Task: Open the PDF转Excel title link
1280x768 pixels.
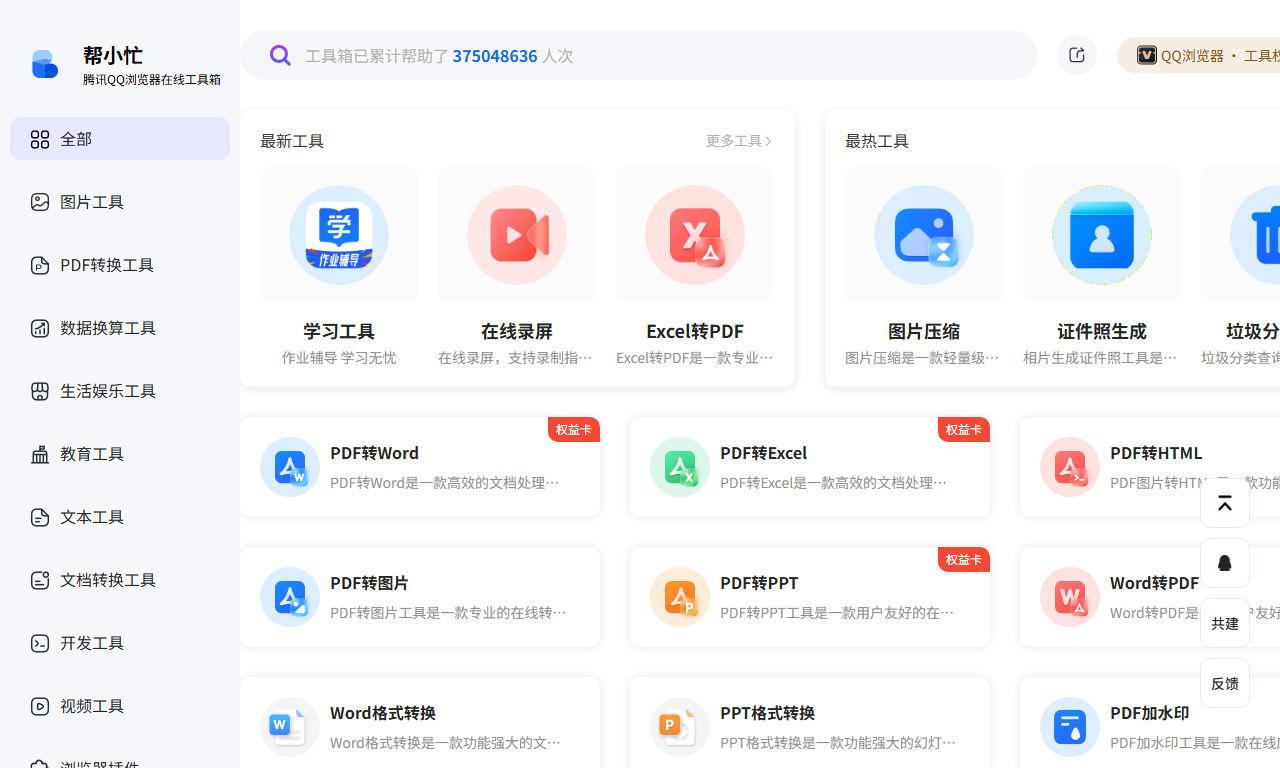Action: (764, 453)
